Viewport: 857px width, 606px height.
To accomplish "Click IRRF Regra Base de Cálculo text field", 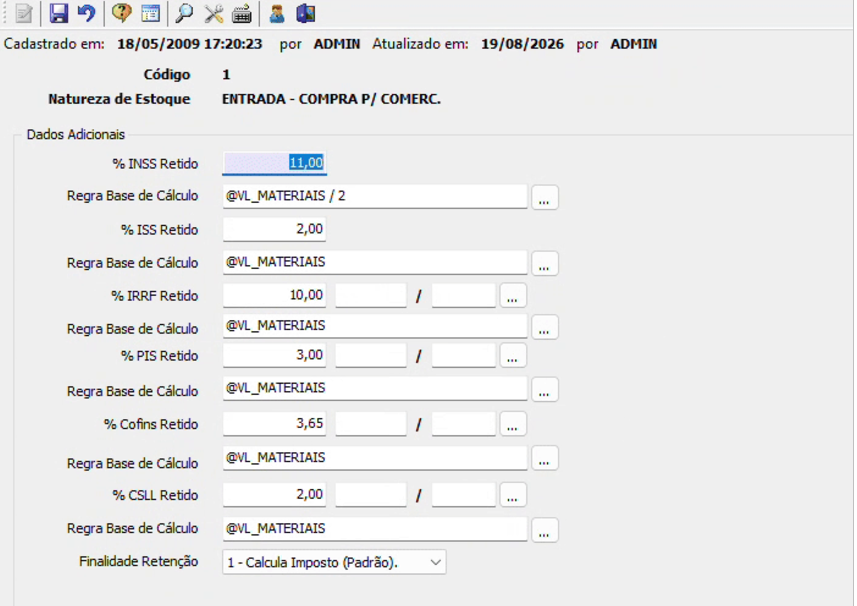I will tap(375, 326).
